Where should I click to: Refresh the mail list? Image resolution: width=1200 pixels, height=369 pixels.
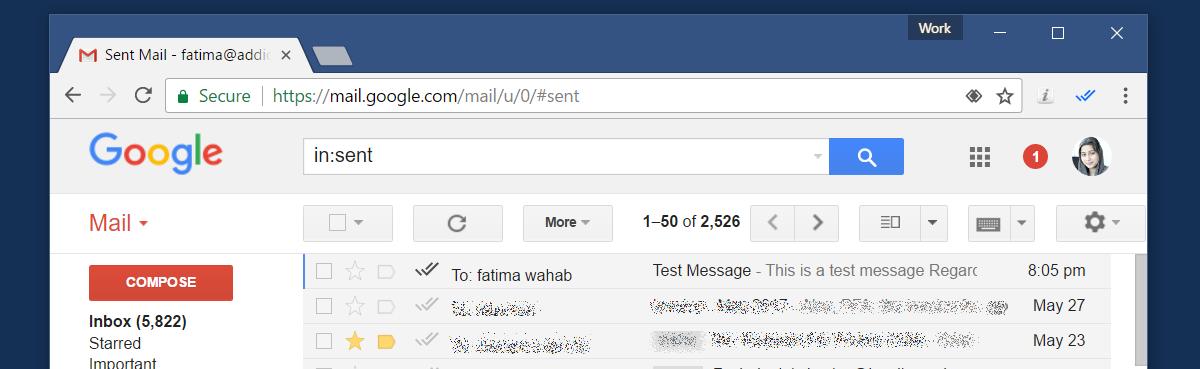pyautogui.click(x=457, y=223)
